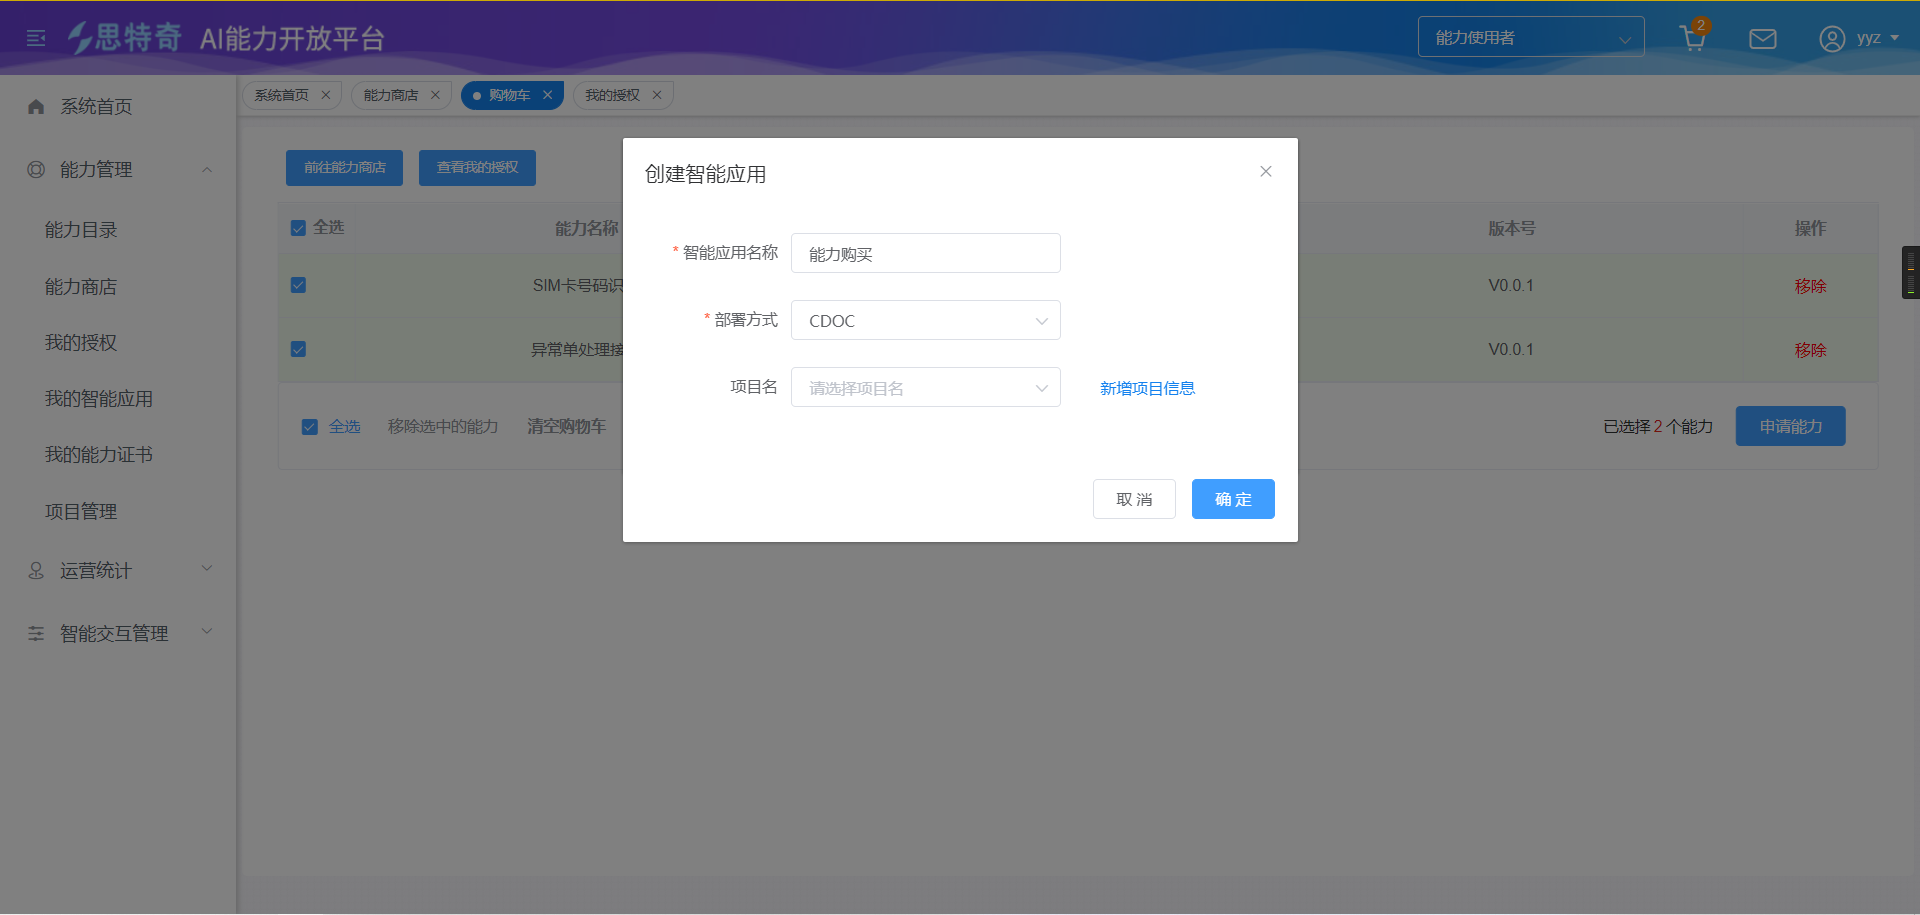Screen dimensions: 1920x915
Task: Click 移除选中的能力 link
Action: point(443,427)
